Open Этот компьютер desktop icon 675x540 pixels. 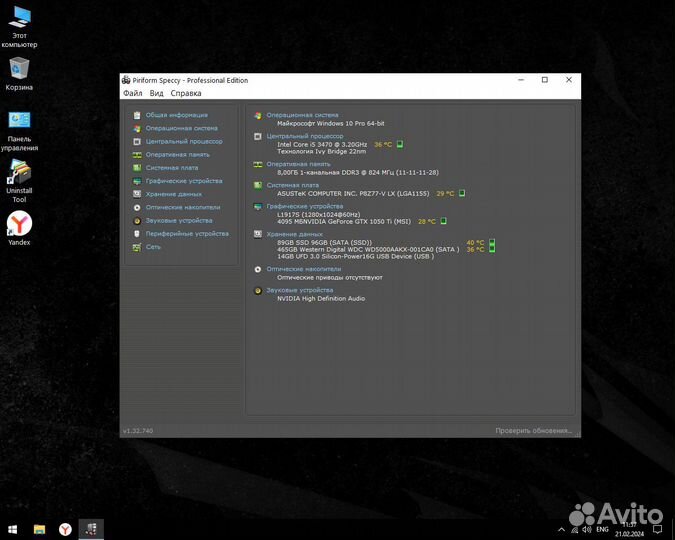point(19,26)
